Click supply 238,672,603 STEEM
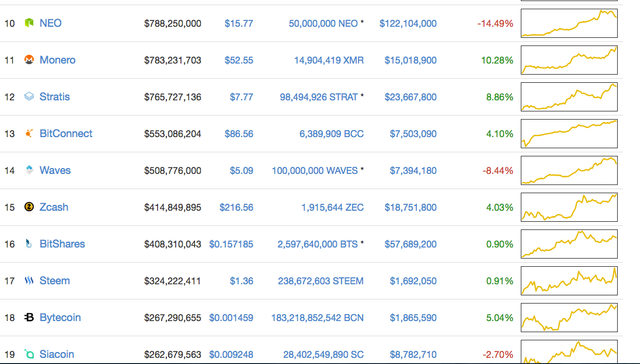The image size is (640, 364). click(x=321, y=281)
